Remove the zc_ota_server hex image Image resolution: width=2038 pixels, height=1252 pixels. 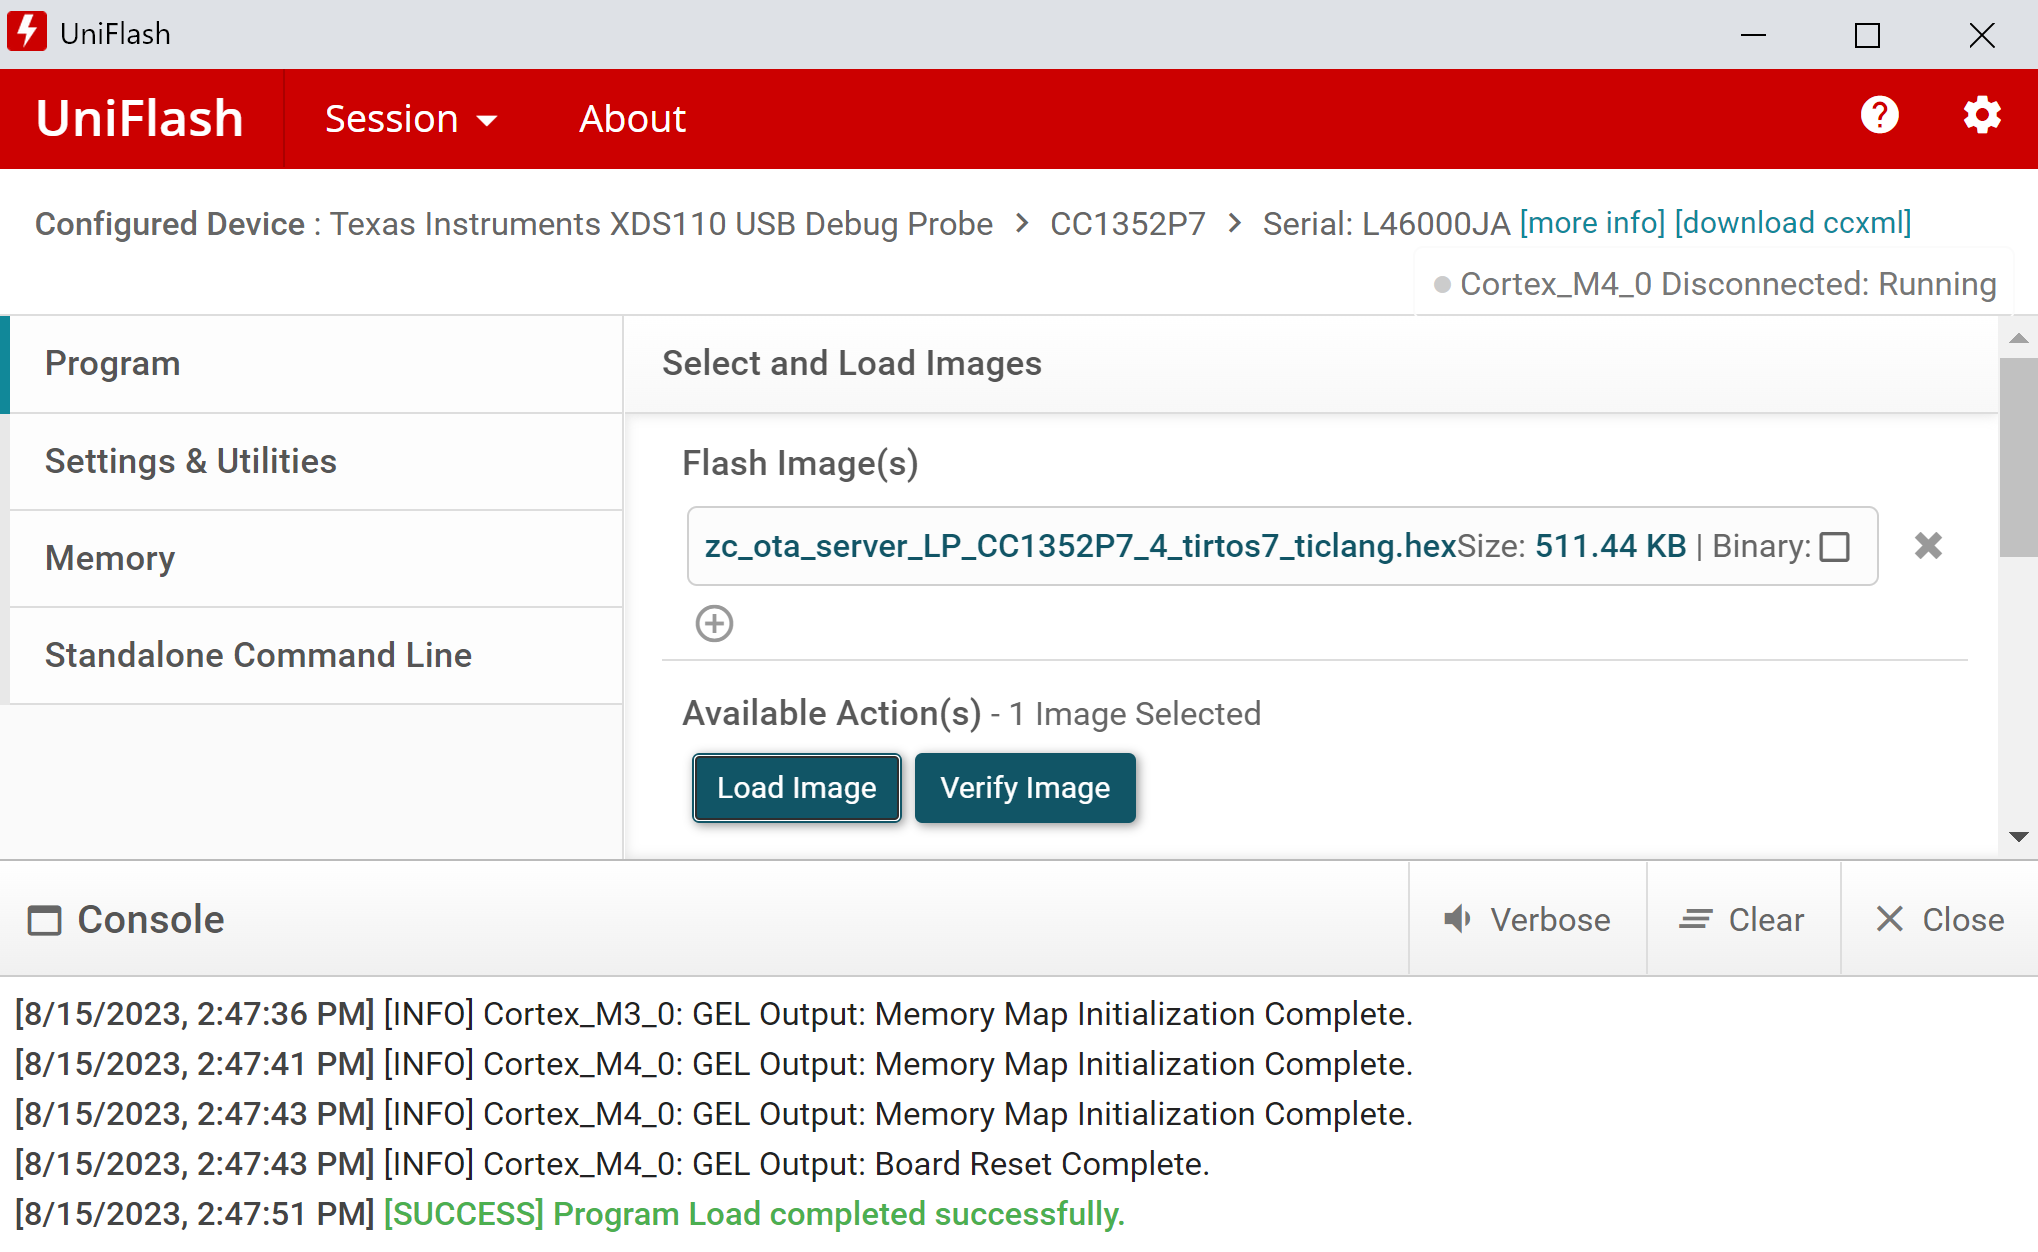tap(1928, 546)
